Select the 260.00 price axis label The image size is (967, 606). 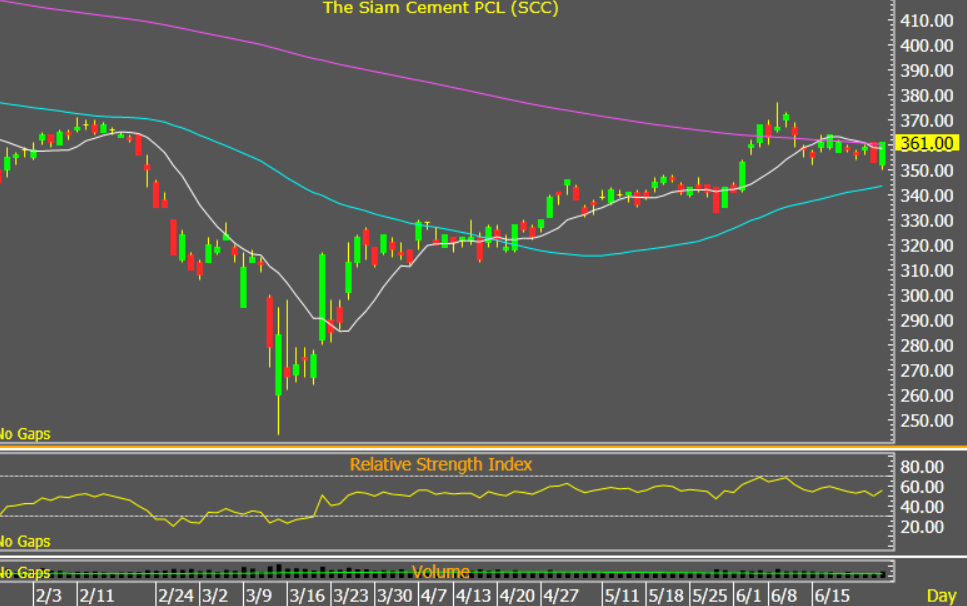click(x=927, y=396)
